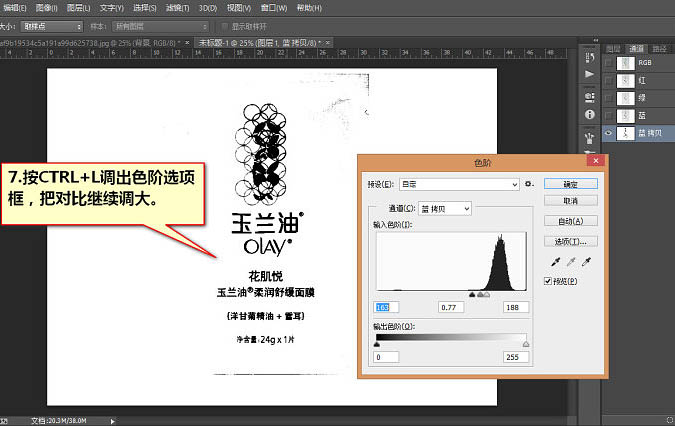Toggle visibility of the 蓝 channel
The height and width of the screenshot is (426, 675).
pos(608,115)
